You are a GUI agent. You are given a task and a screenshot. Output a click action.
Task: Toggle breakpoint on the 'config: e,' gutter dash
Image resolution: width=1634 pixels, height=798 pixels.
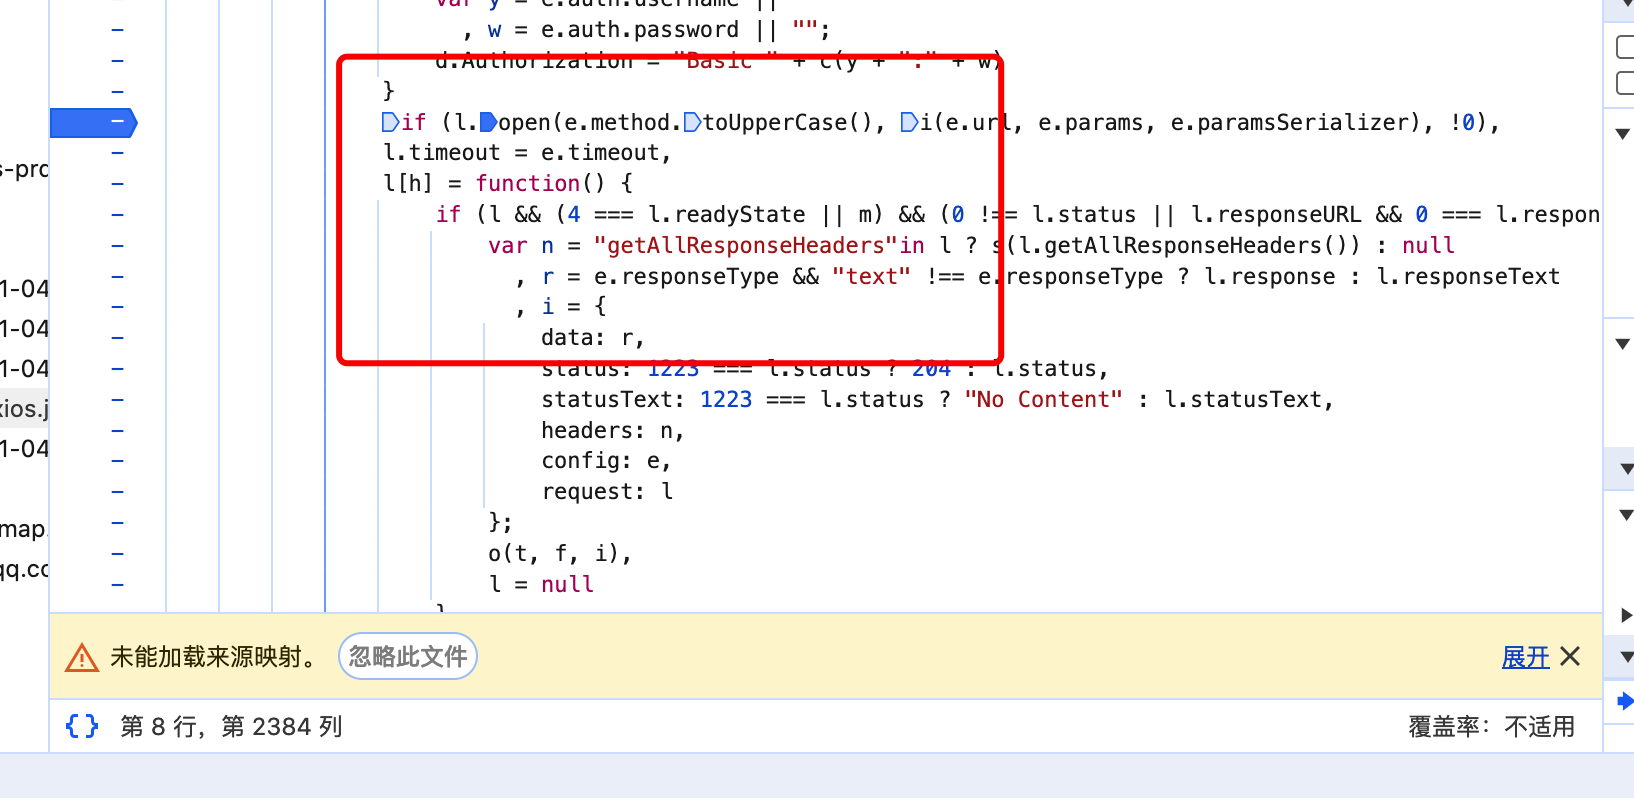(x=118, y=461)
